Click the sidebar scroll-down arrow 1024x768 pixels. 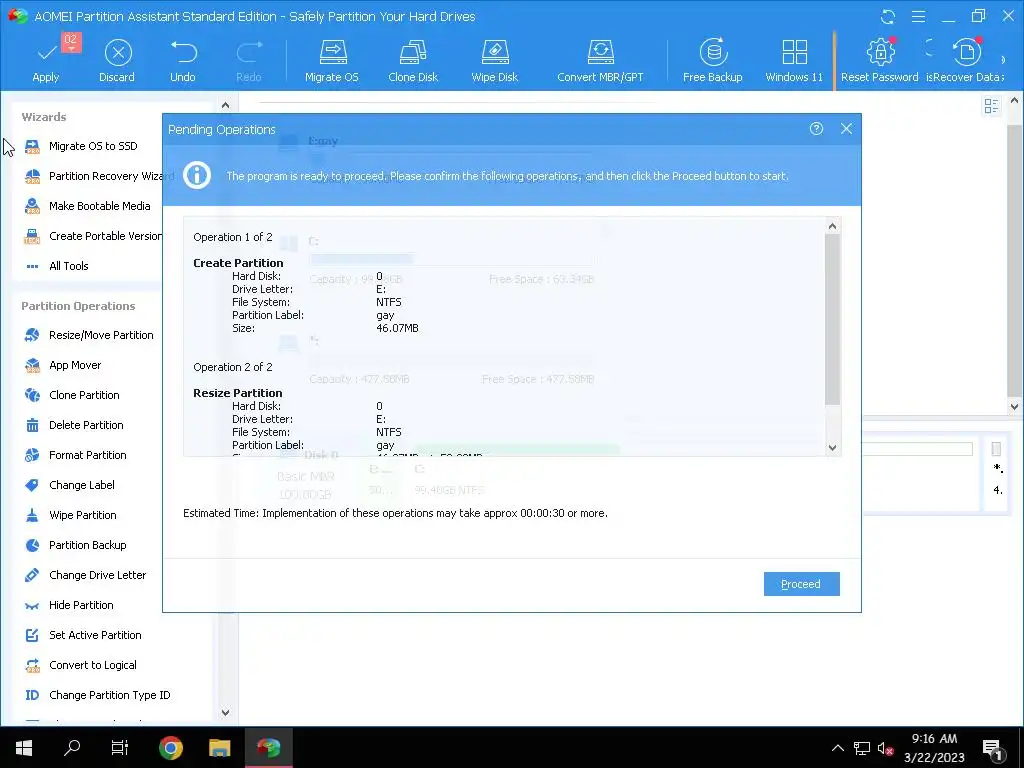225,712
